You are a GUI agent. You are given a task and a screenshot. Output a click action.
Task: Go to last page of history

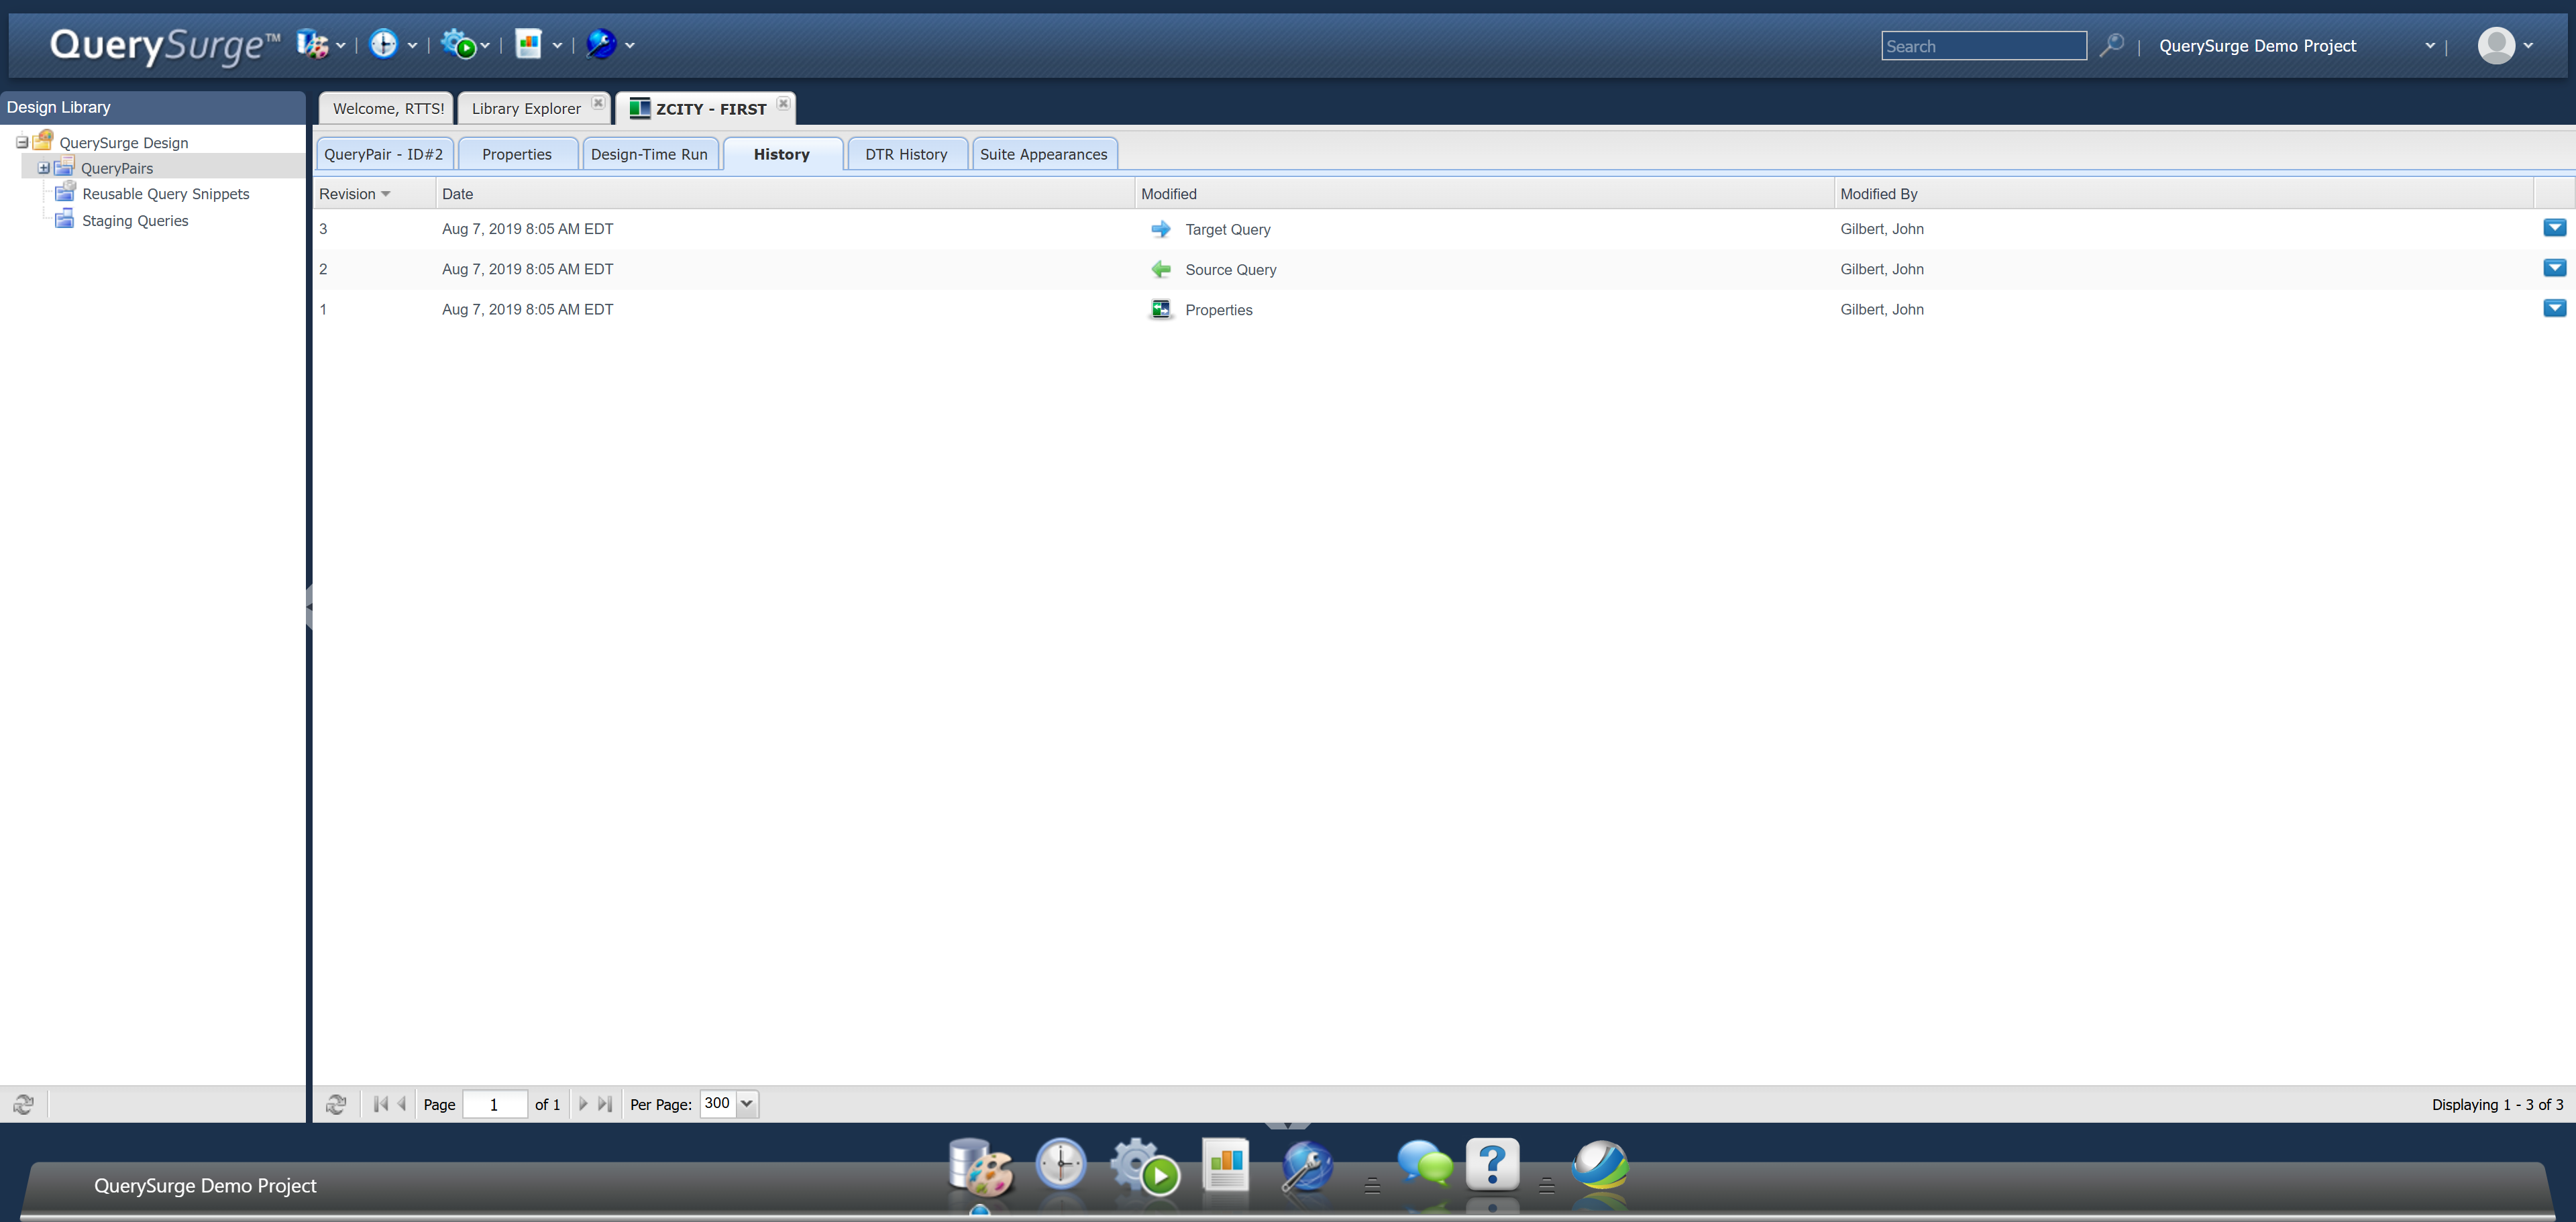[x=605, y=1104]
